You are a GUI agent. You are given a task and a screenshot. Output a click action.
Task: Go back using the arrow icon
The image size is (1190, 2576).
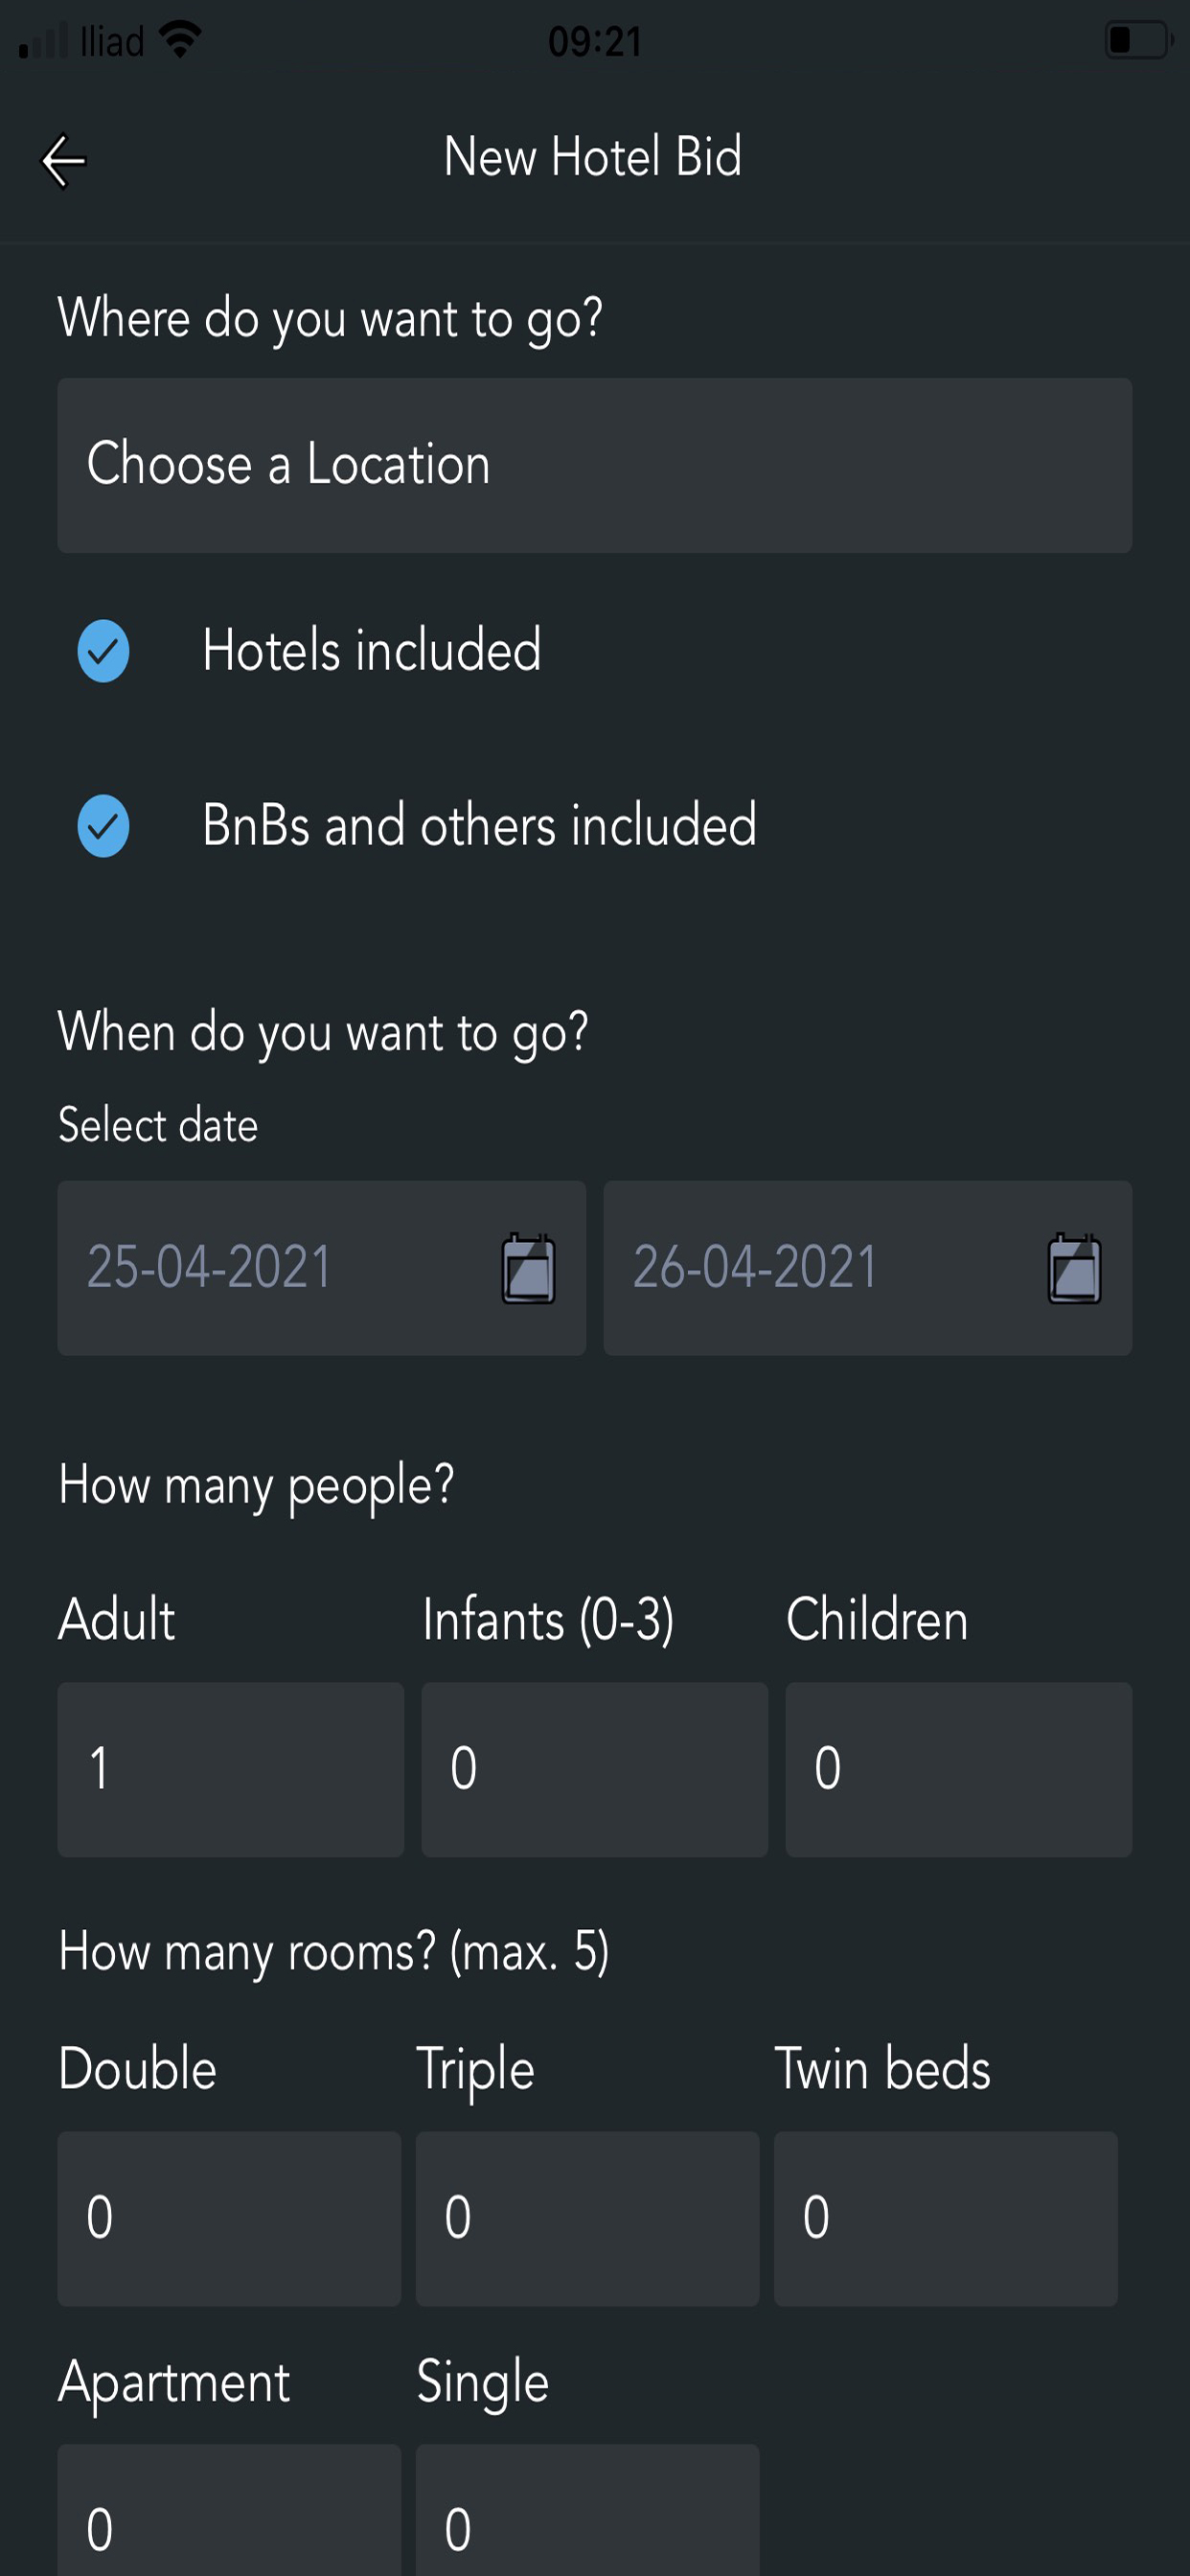(x=63, y=161)
